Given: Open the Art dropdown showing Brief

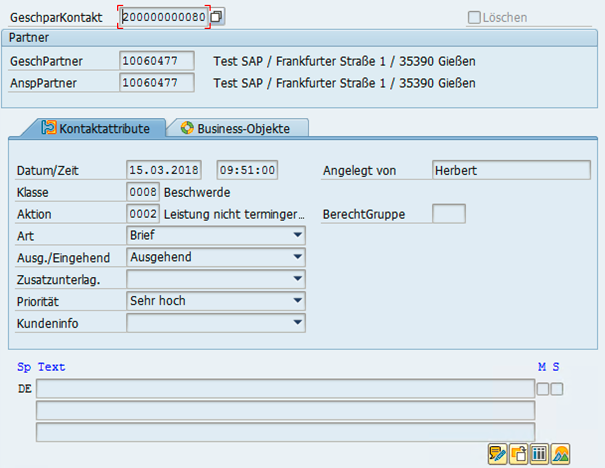Looking at the screenshot, I should 298,235.
